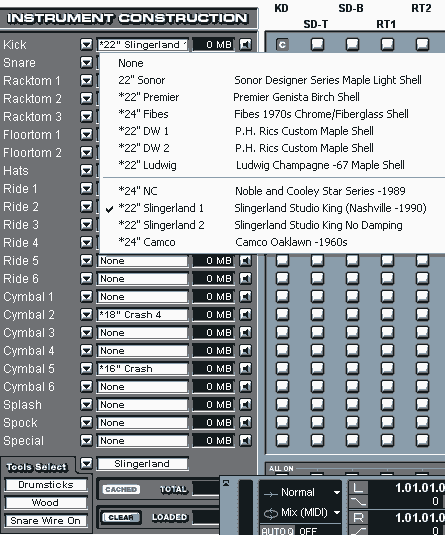445x535 pixels.
Task: Choose *24" NC Noble and Cooley
Action: pyautogui.click(x=272, y=191)
